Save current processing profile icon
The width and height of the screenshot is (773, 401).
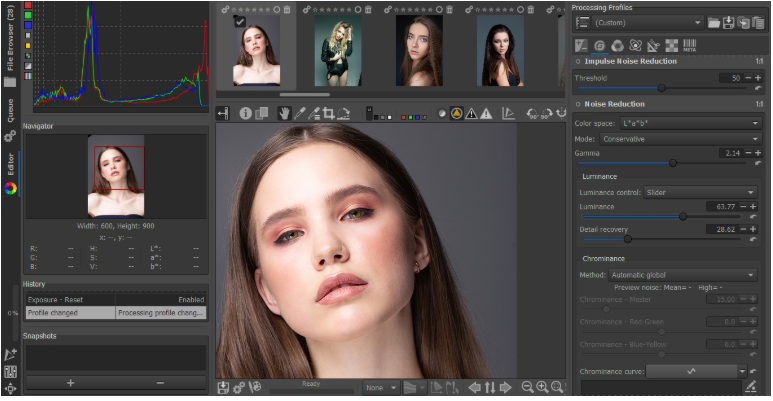tap(728, 23)
